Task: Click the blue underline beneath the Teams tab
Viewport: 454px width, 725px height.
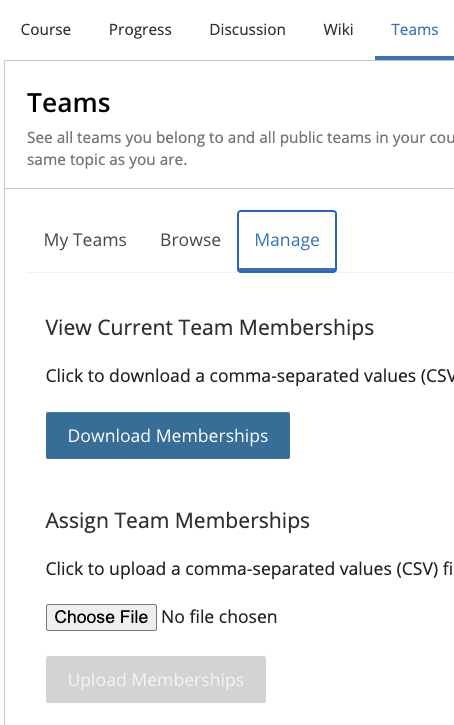Action: pos(415,58)
